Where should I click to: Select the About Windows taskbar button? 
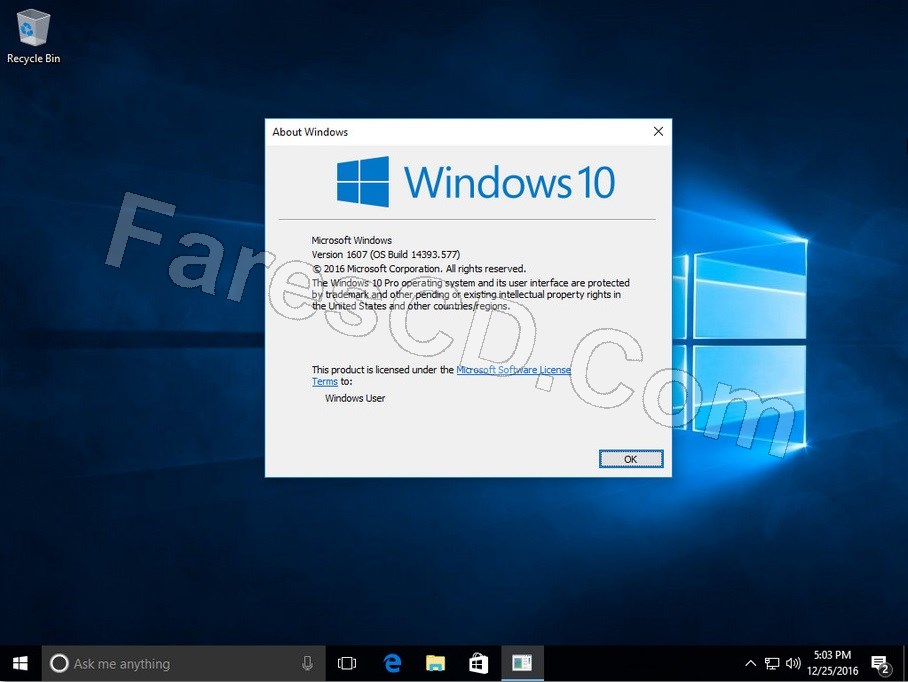522,663
